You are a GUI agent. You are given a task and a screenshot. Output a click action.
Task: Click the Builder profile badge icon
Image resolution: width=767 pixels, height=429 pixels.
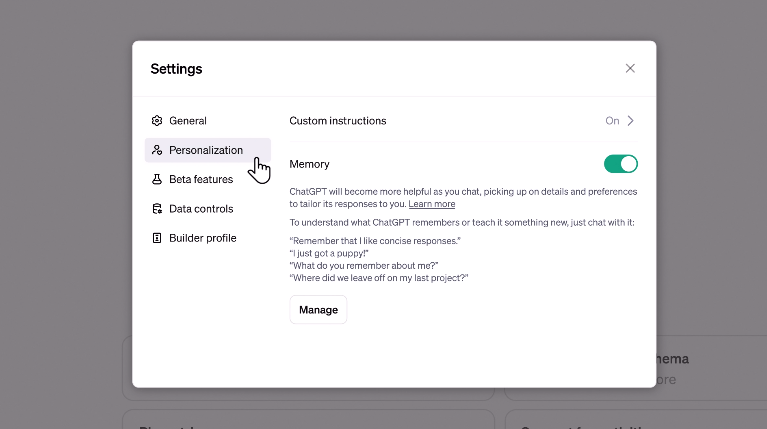(x=157, y=238)
